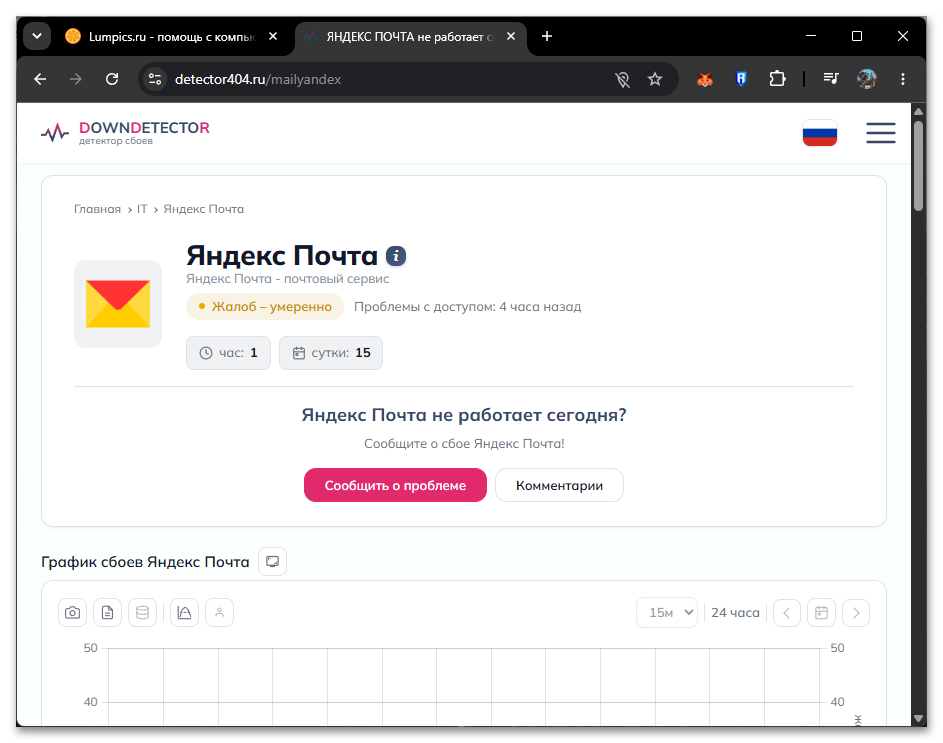The width and height of the screenshot is (943, 743).
Task: Close the ЯНДЕКС ПОЧТА tab
Action: (511, 36)
